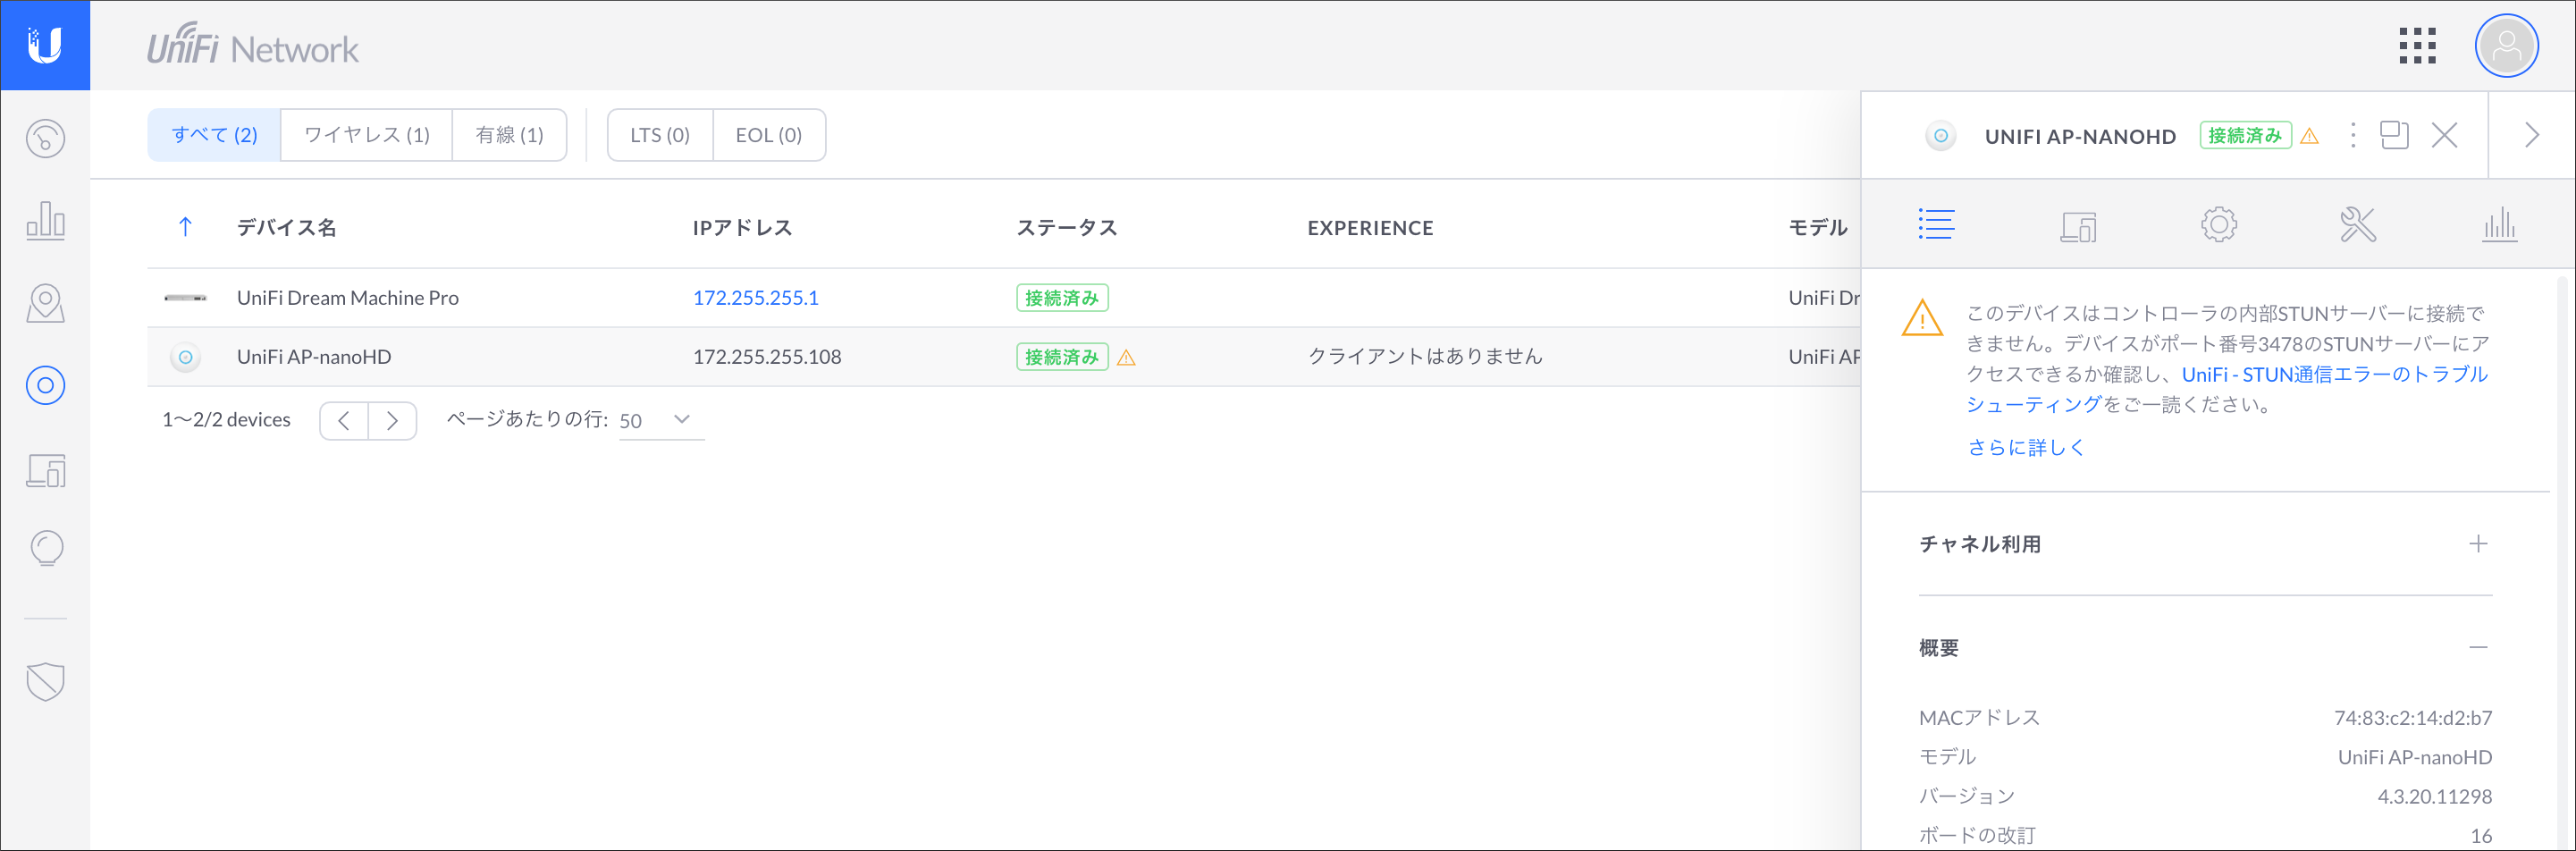Click the user account avatar

tap(2505, 46)
